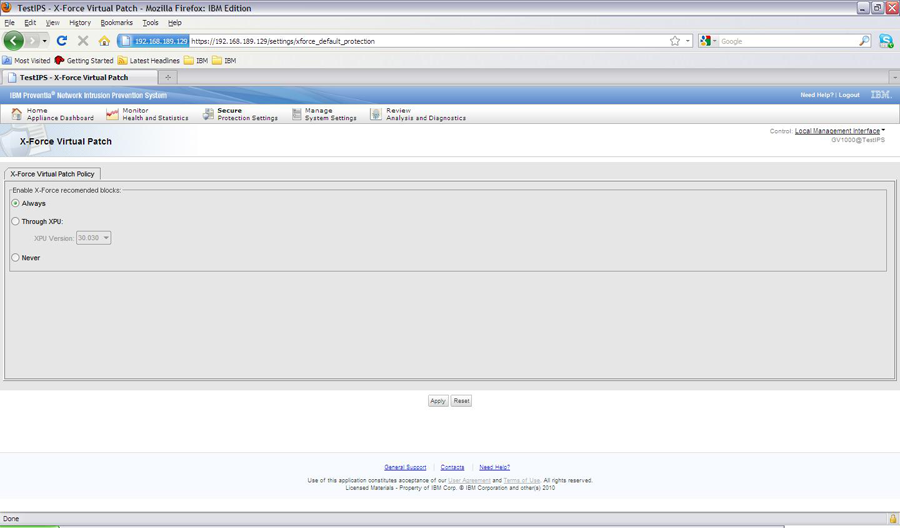Open the Terms of Use link
900x528 pixels.
click(522, 480)
